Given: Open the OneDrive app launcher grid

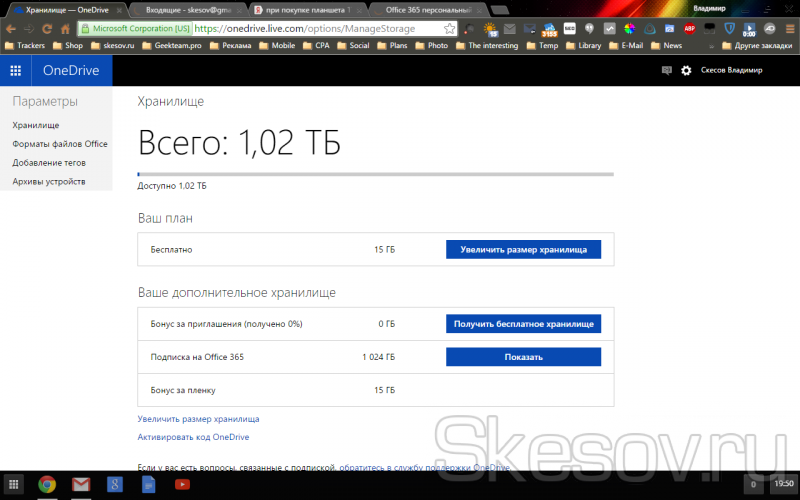Looking at the screenshot, I should [x=16, y=70].
